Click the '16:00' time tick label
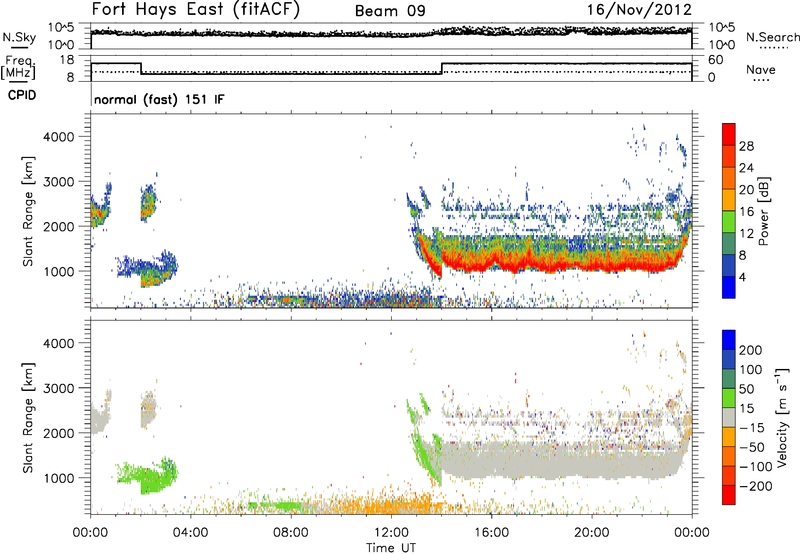Screen dimensions: 800x554 (x=491, y=533)
